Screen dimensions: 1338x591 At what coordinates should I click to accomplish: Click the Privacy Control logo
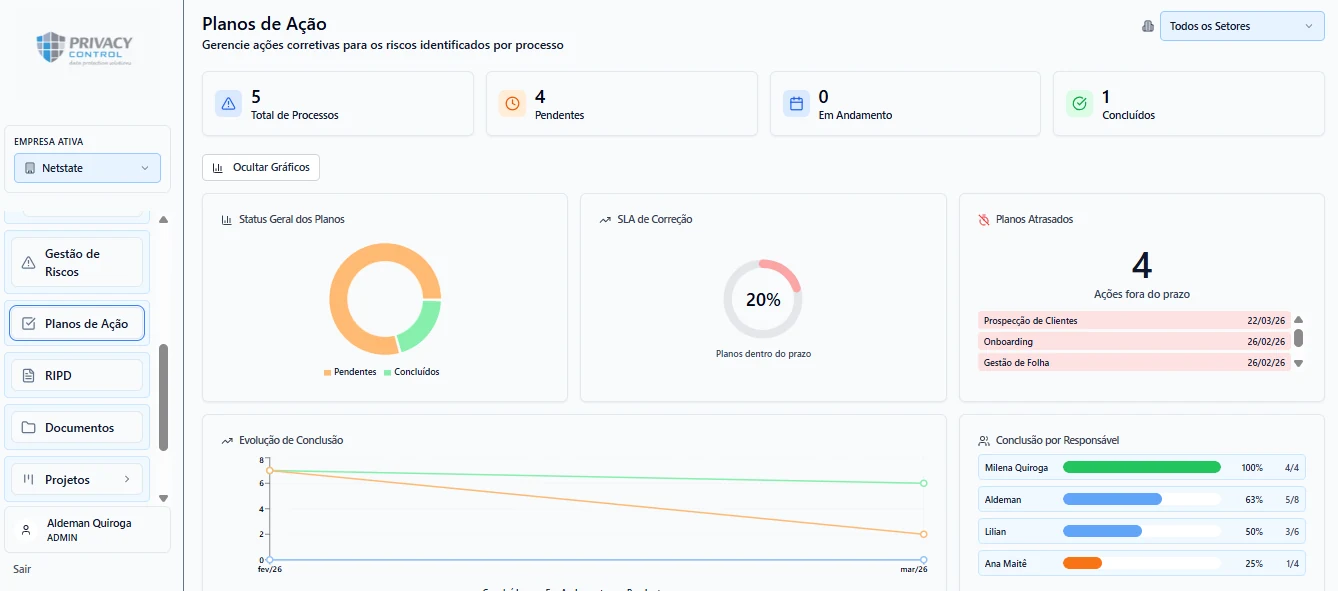pyautogui.click(x=84, y=48)
